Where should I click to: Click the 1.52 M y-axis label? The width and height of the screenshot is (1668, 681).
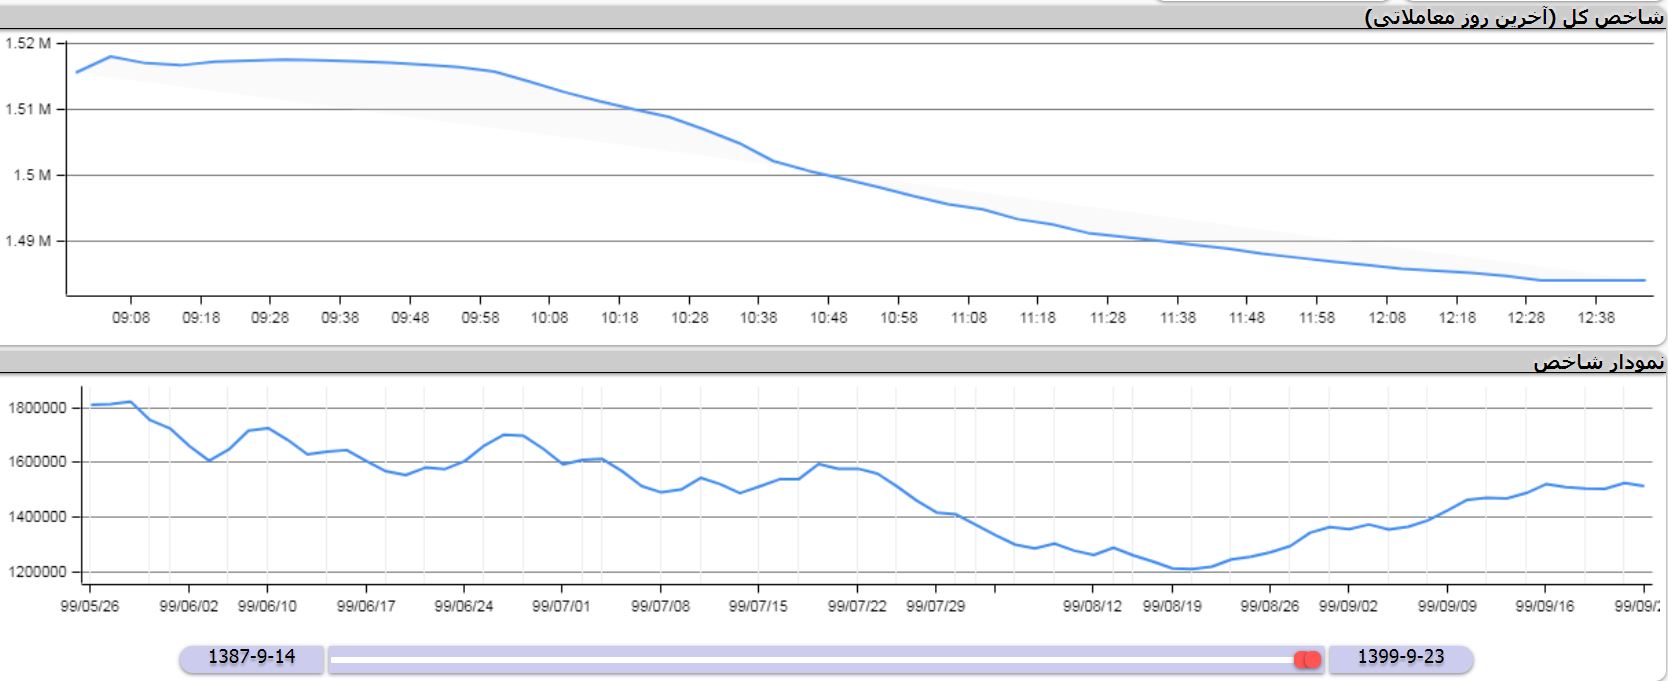click(27, 44)
